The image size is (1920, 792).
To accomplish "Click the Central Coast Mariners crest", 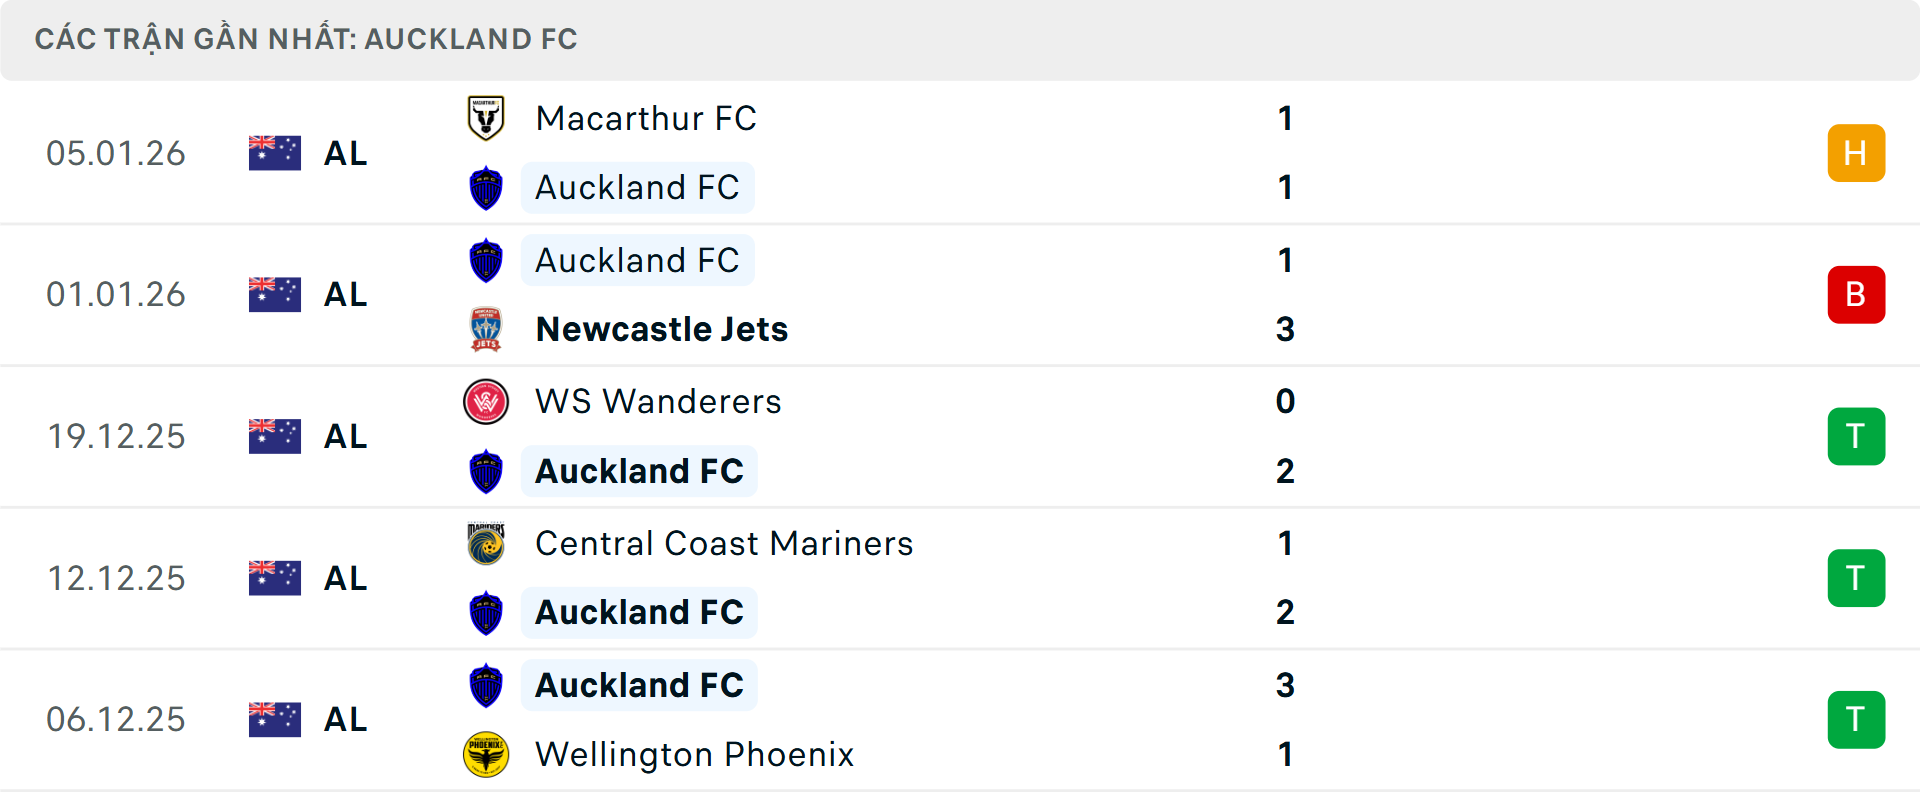I will [486, 544].
